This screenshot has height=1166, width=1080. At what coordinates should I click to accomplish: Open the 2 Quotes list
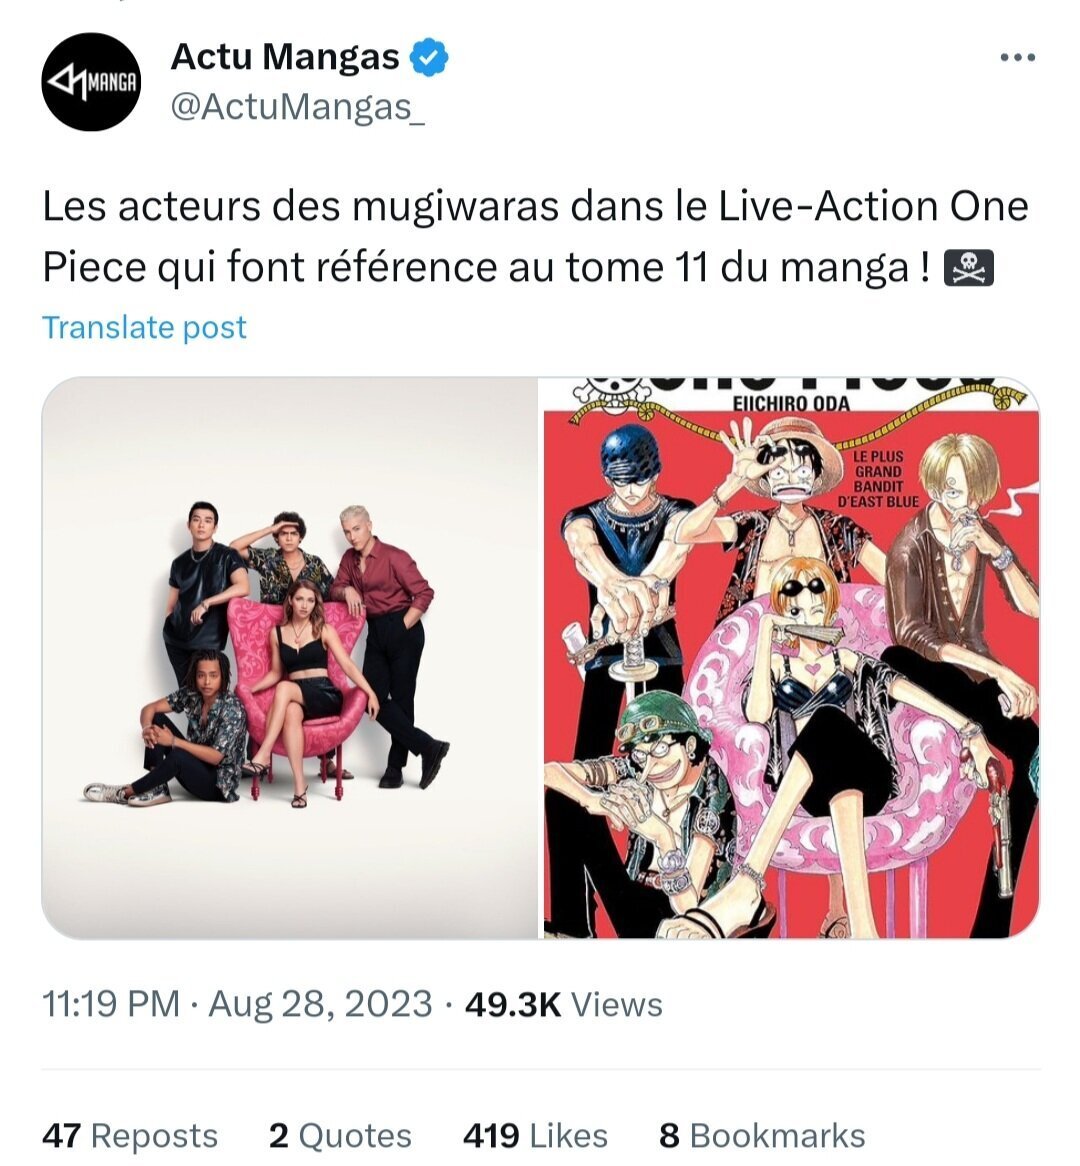[340, 1135]
